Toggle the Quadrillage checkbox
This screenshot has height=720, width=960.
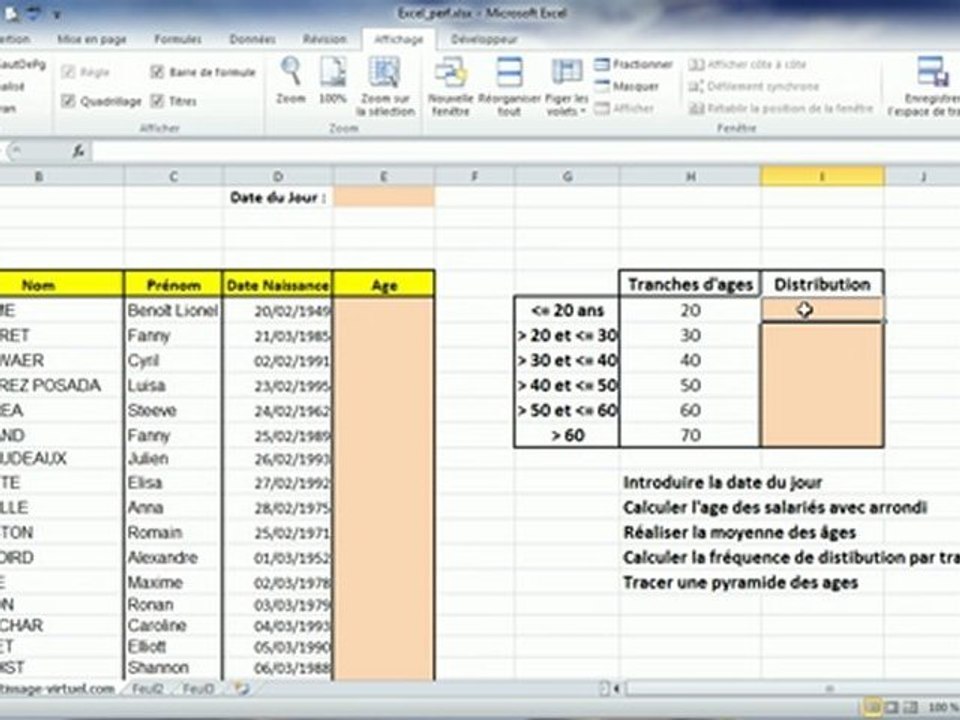click(x=68, y=100)
